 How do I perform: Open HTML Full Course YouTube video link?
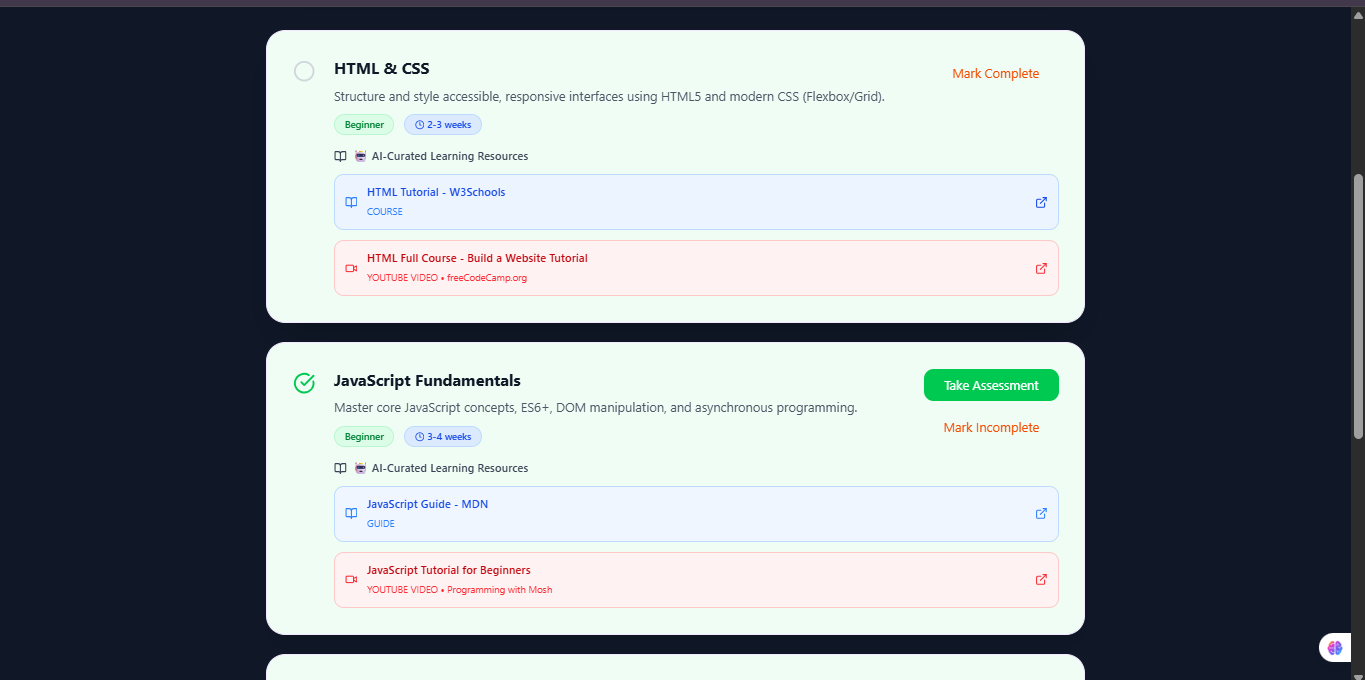point(696,268)
